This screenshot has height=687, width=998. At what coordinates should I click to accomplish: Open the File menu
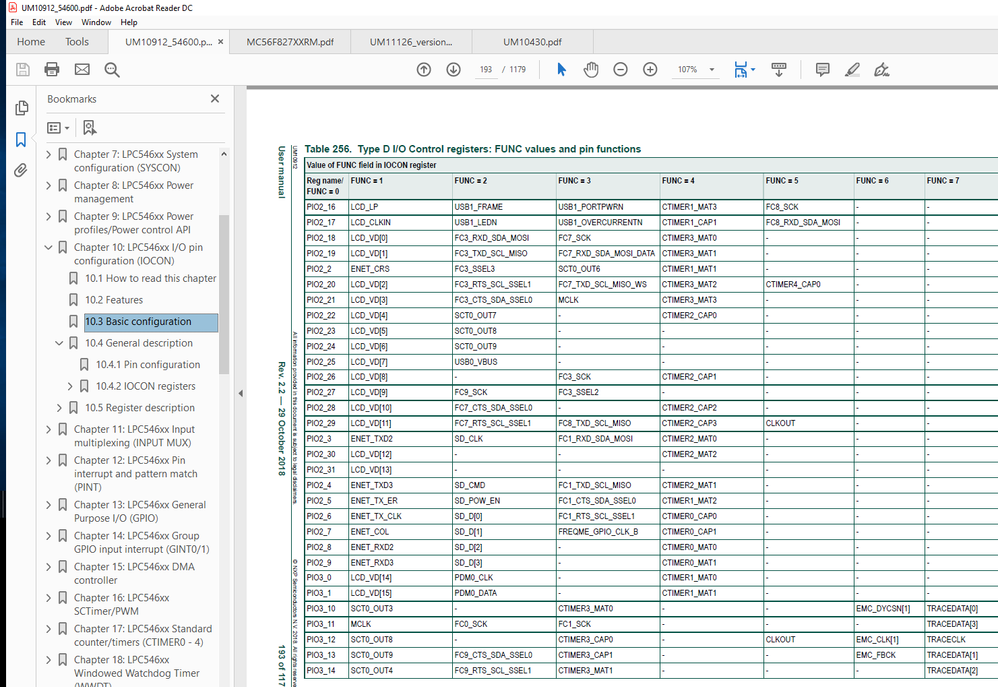(x=17, y=22)
